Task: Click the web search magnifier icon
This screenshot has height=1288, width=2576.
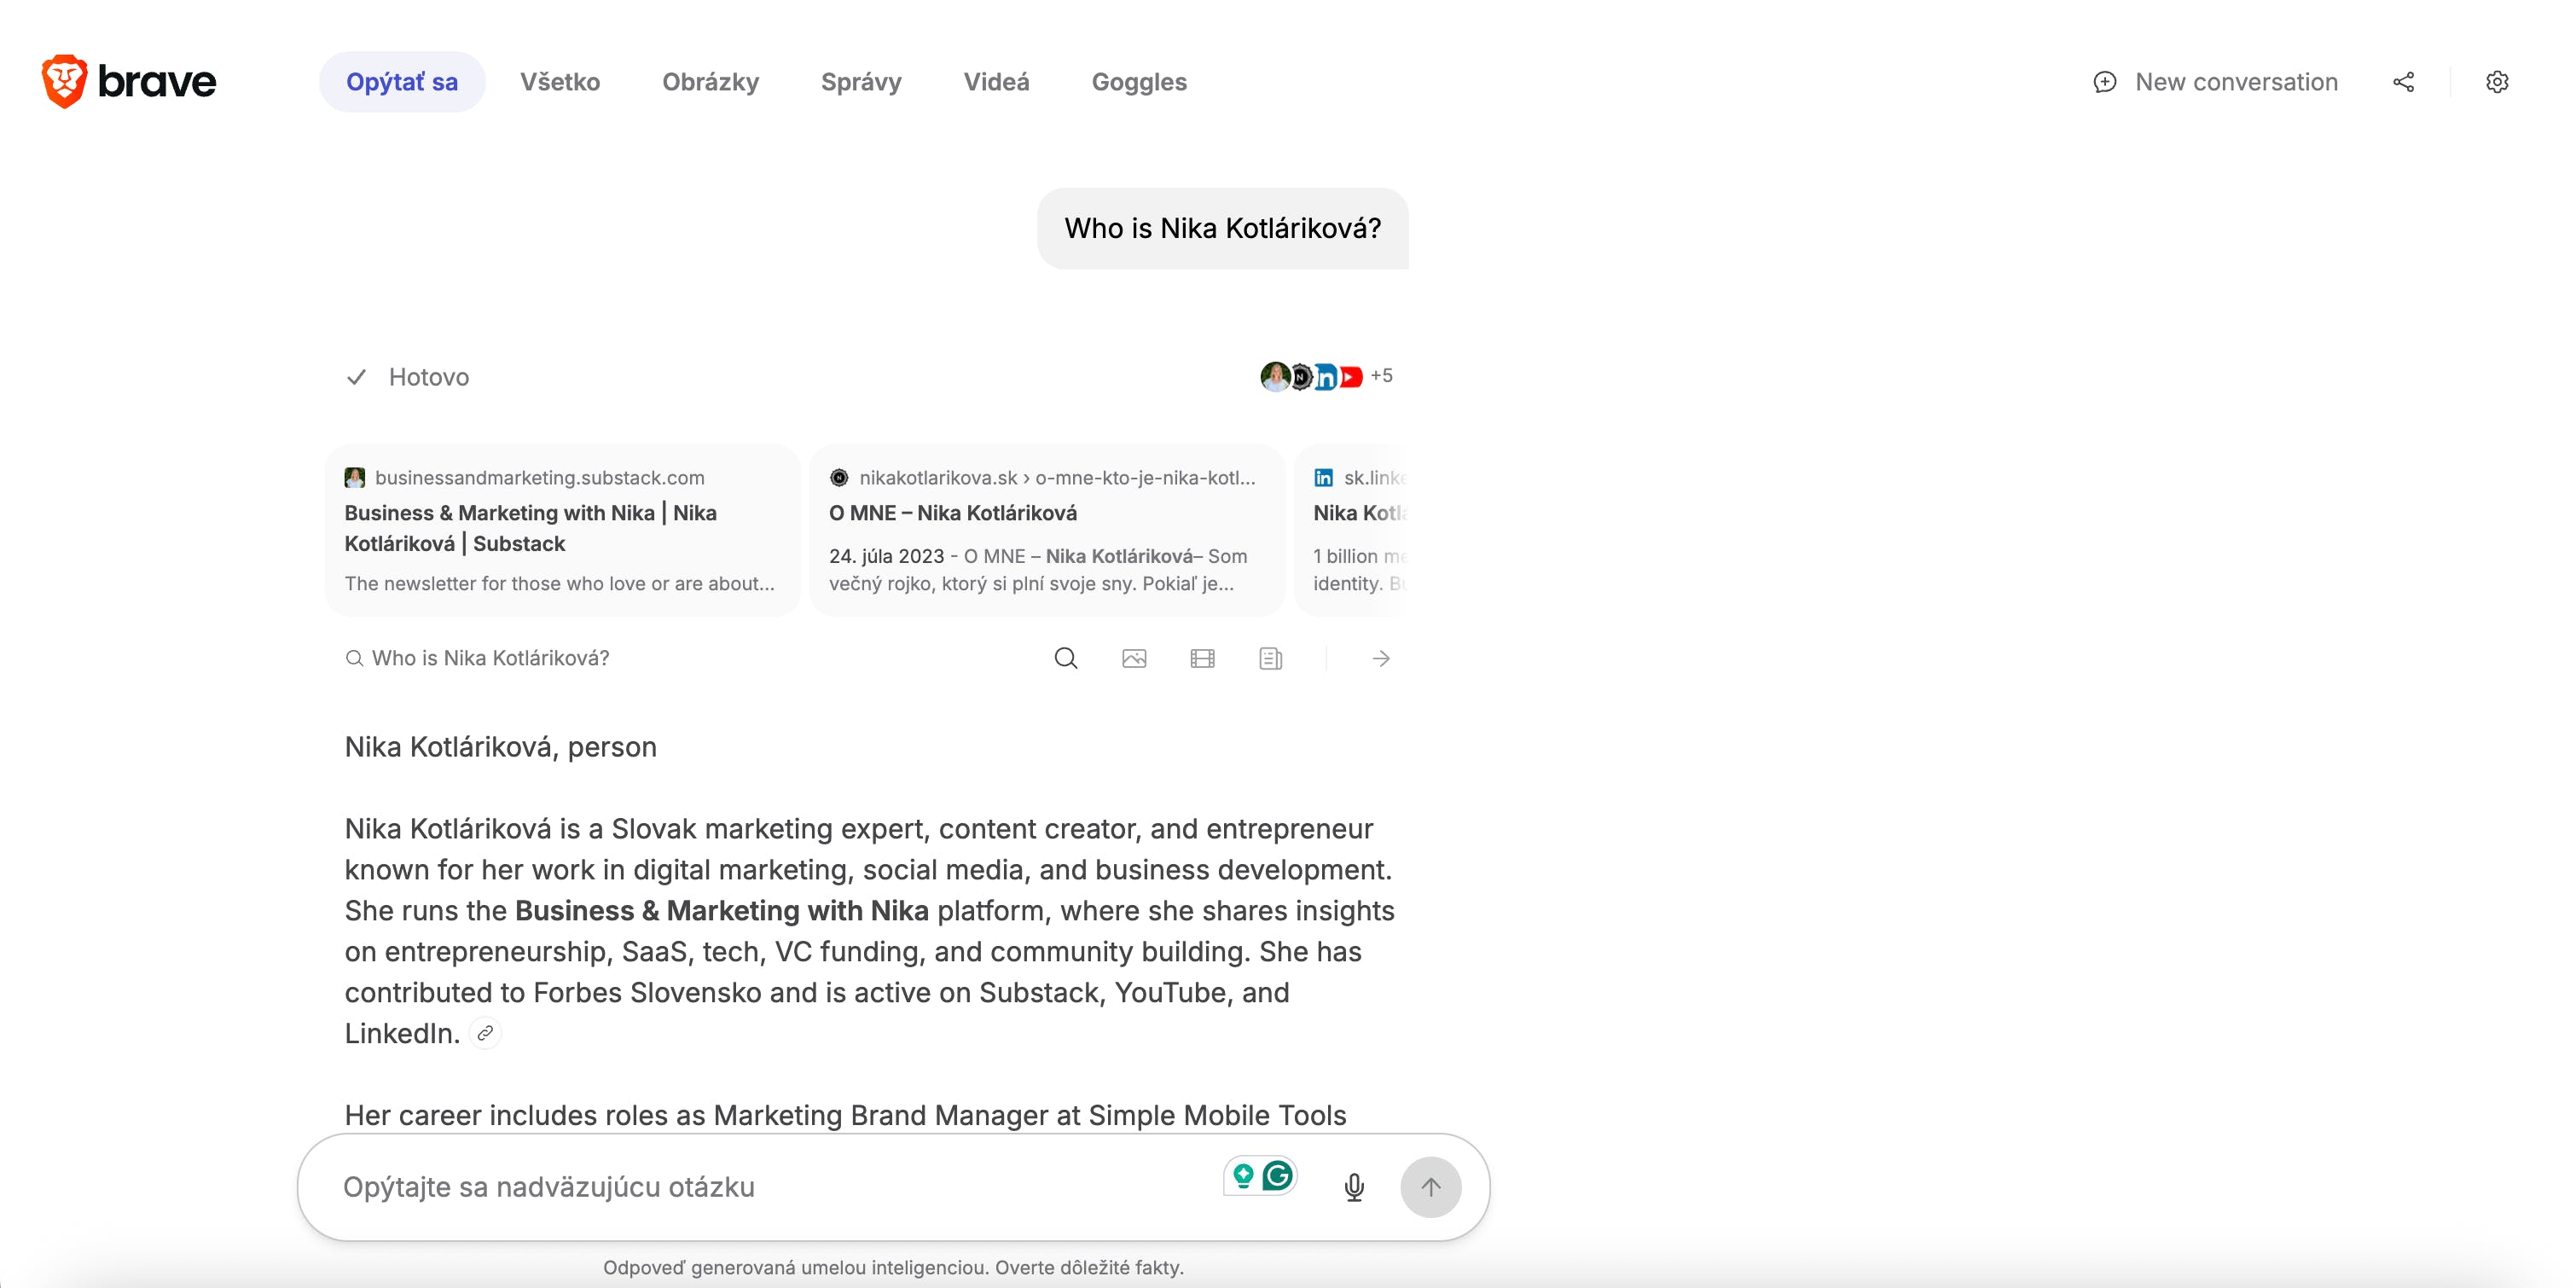Action: 1066,658
